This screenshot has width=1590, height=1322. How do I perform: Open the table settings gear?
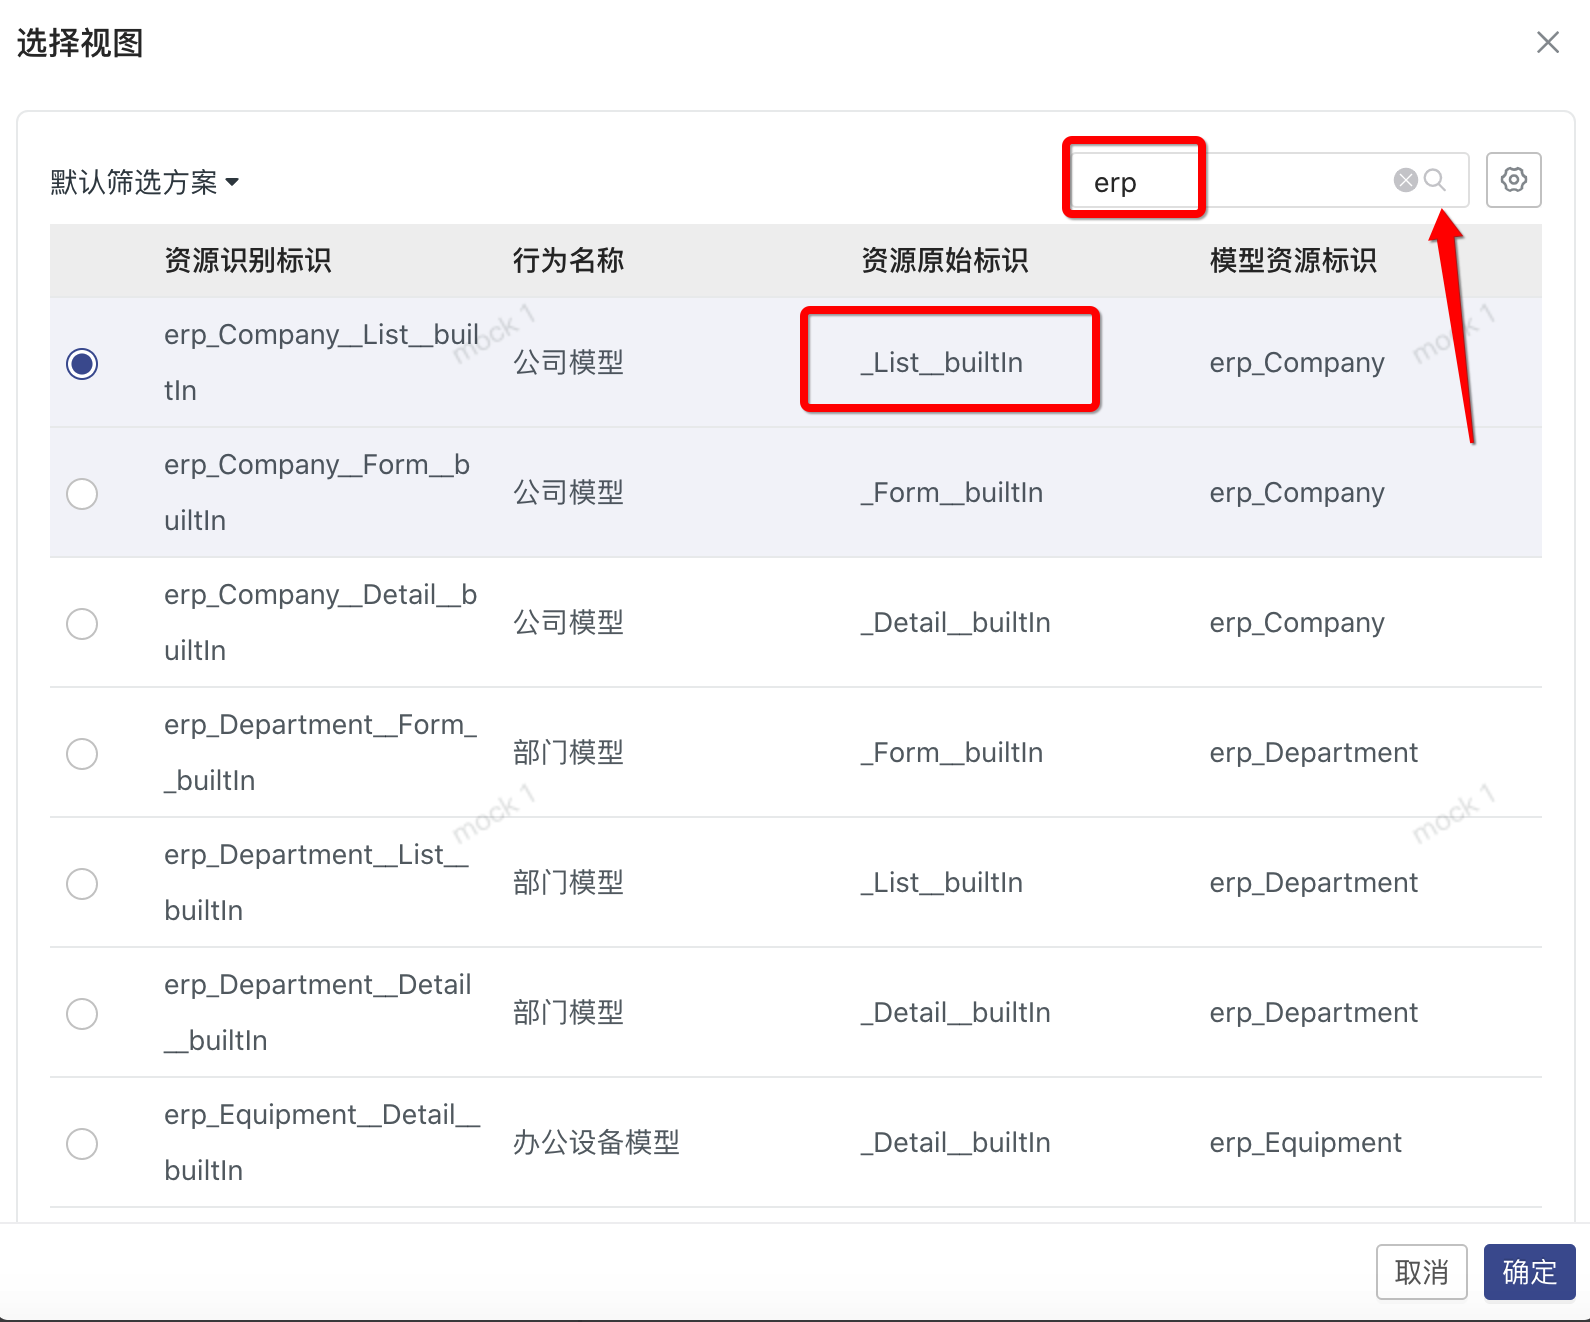(1513, 180)
